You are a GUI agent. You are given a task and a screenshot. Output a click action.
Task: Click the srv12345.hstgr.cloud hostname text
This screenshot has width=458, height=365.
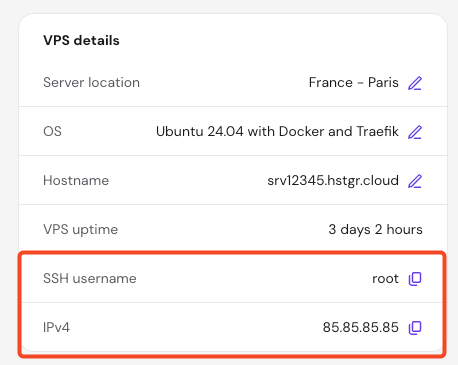[333, 180]
